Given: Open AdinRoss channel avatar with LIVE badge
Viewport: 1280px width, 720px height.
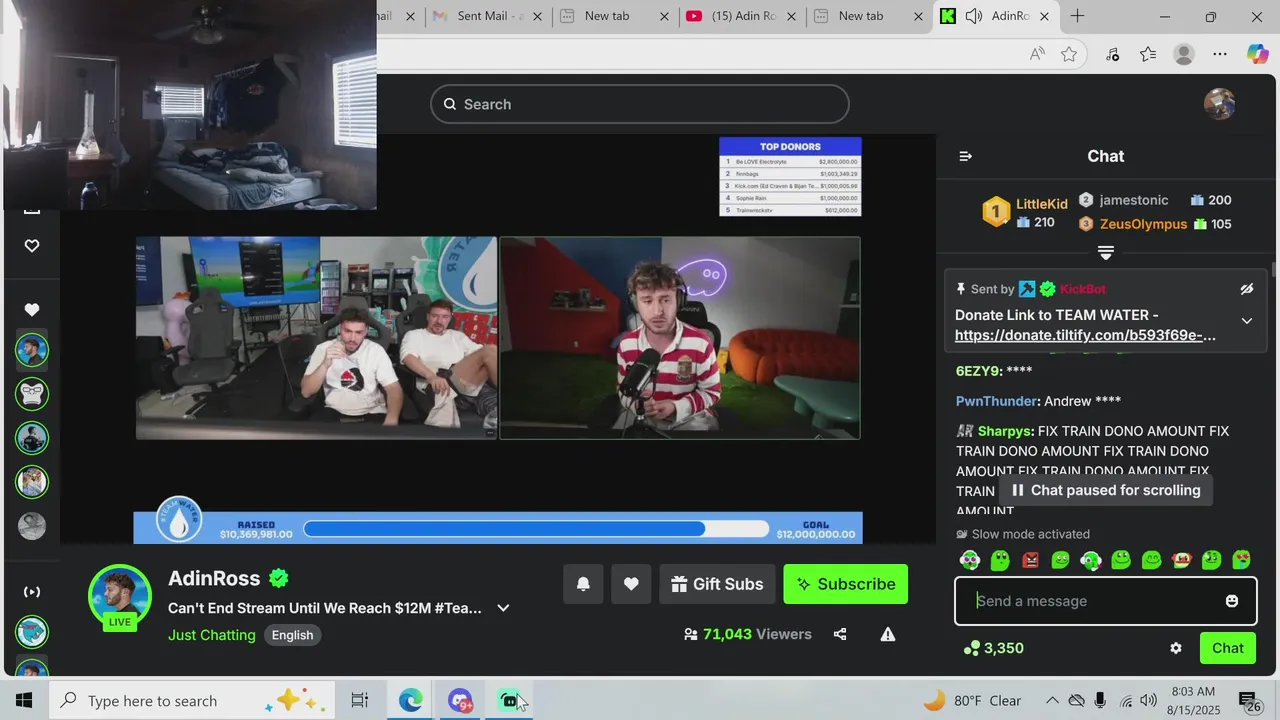Looking at the screenshot, I should click(120, 598).
